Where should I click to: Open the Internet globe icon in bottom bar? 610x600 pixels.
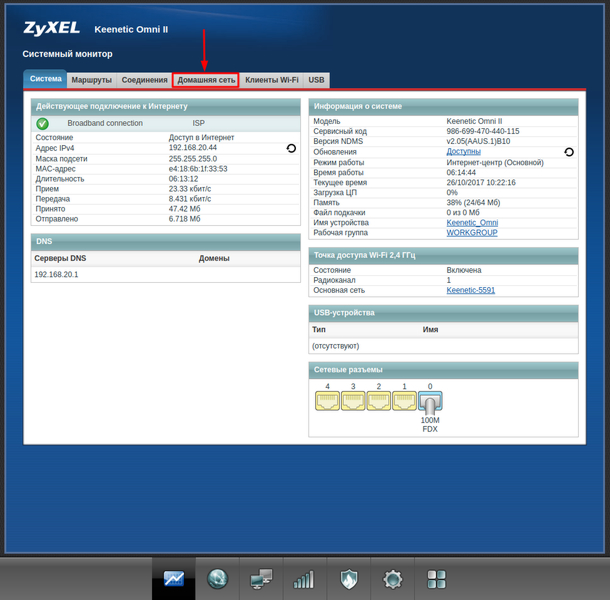(217, 579)
